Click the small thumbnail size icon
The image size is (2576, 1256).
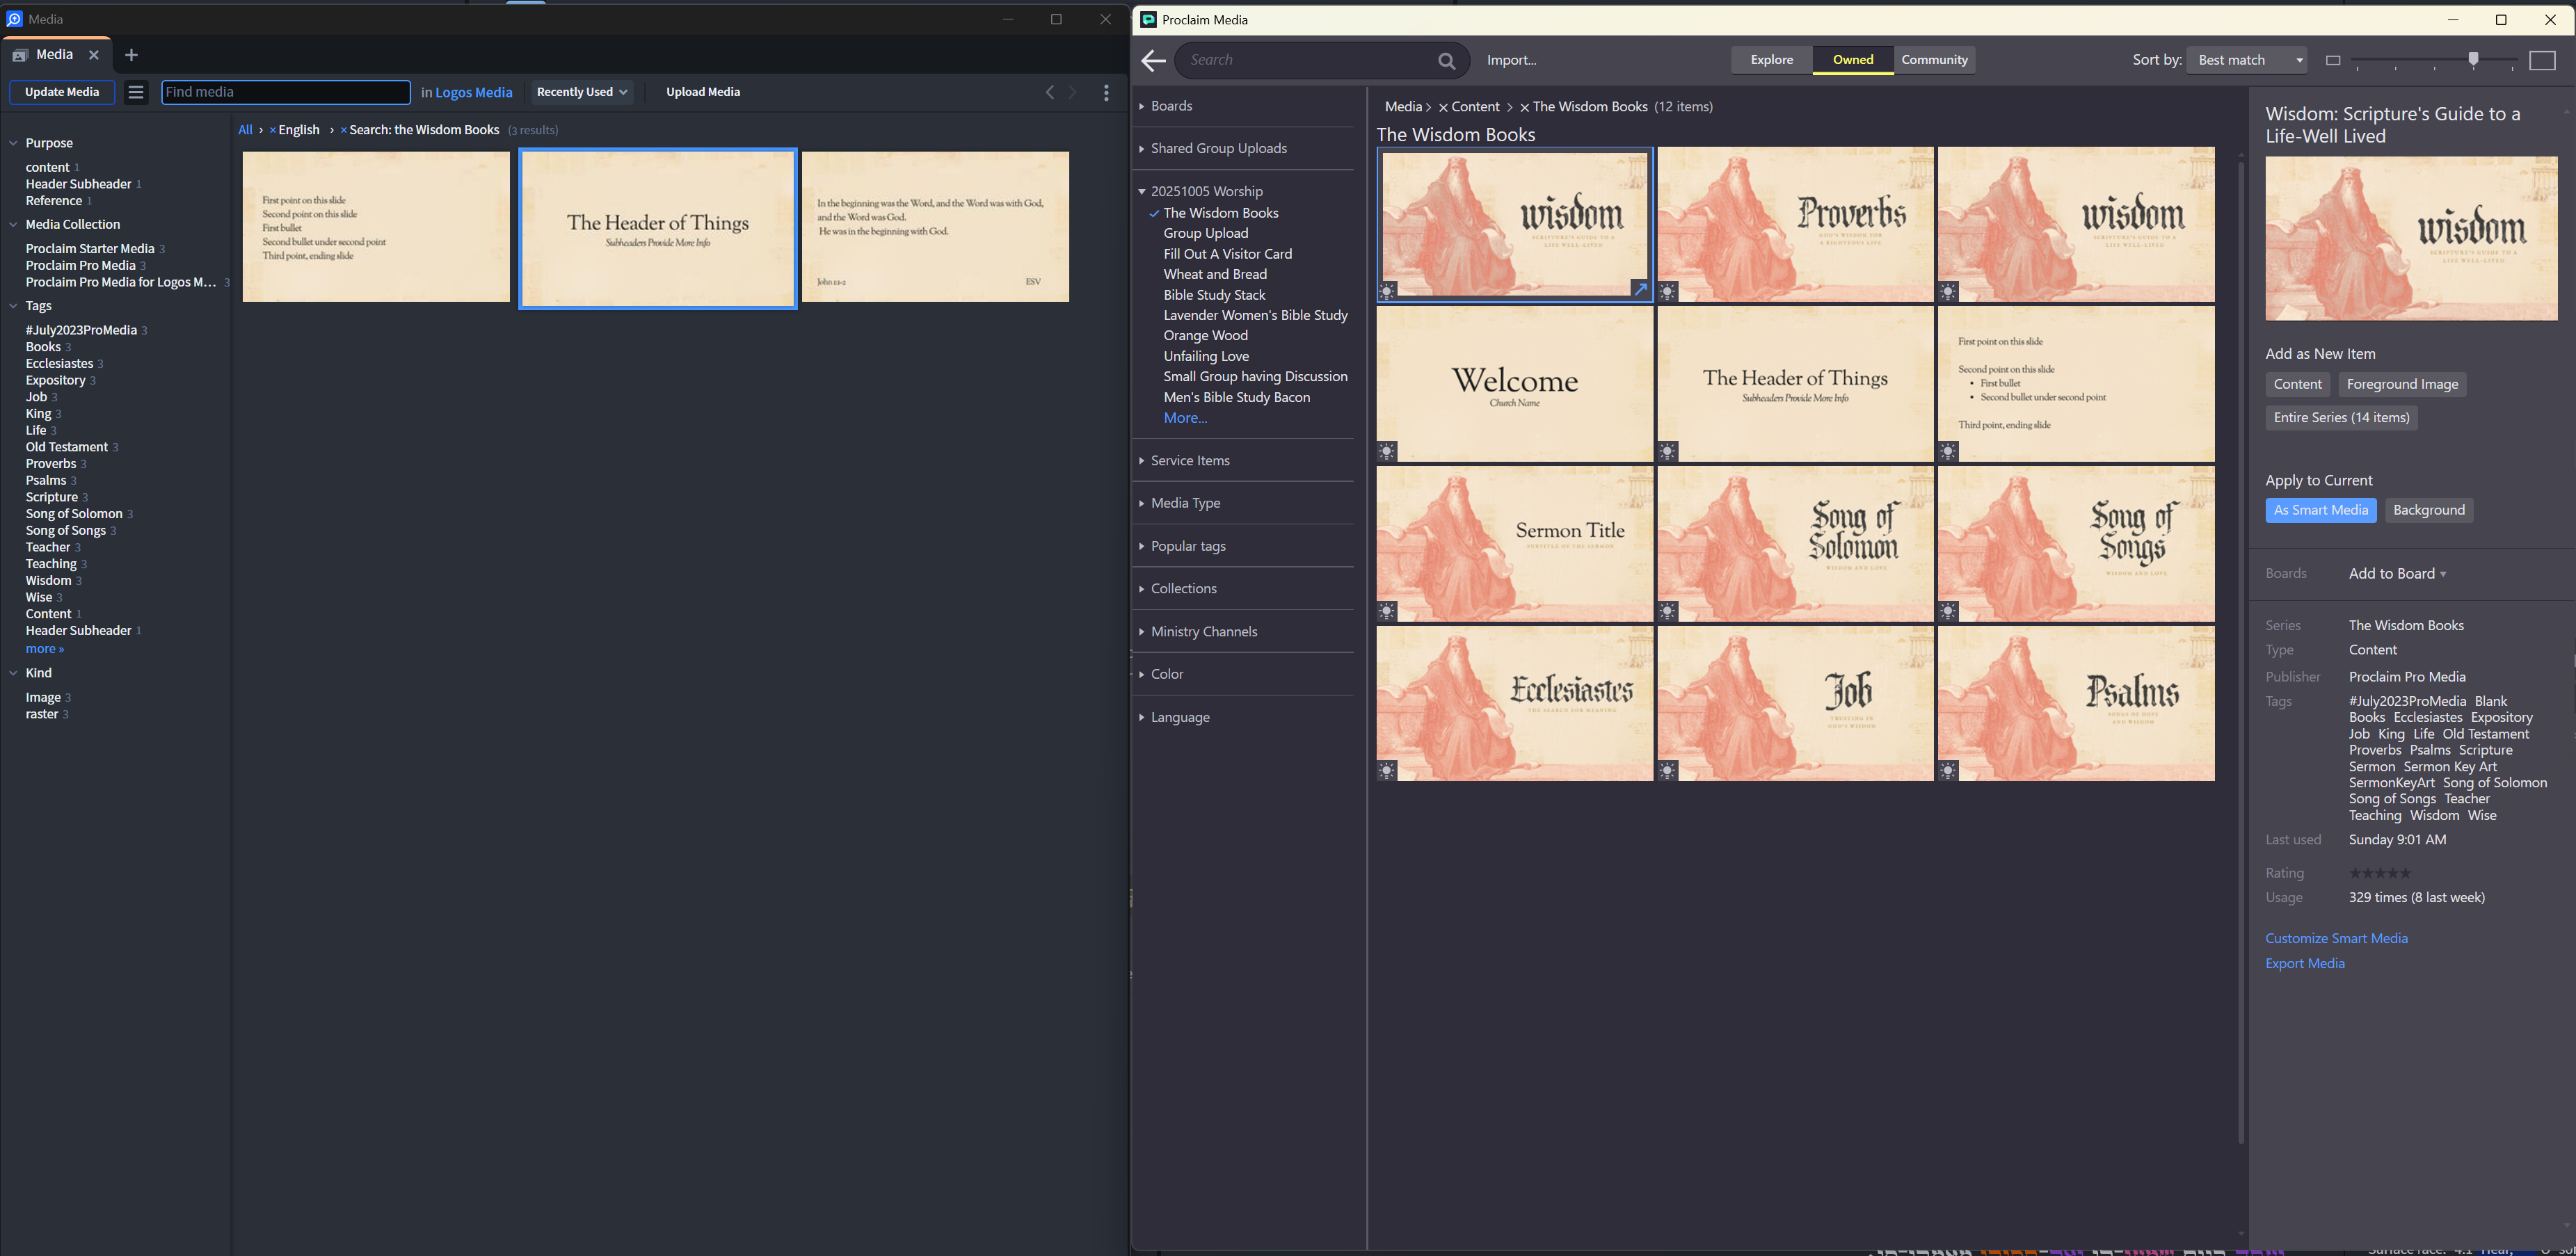(2333, 61)
